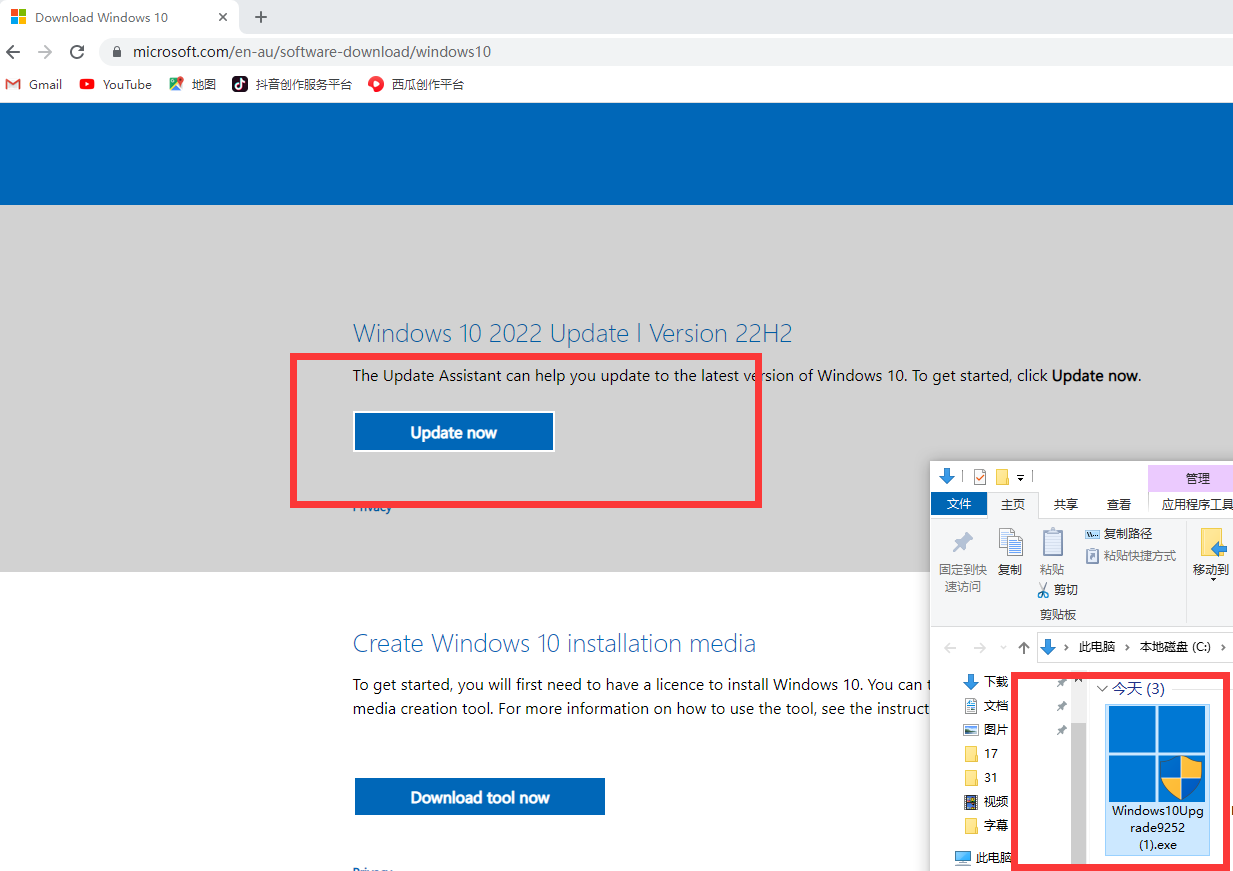Click the browser address bar URL
This screenshot has height=871, width=1233.
[311, 52]
